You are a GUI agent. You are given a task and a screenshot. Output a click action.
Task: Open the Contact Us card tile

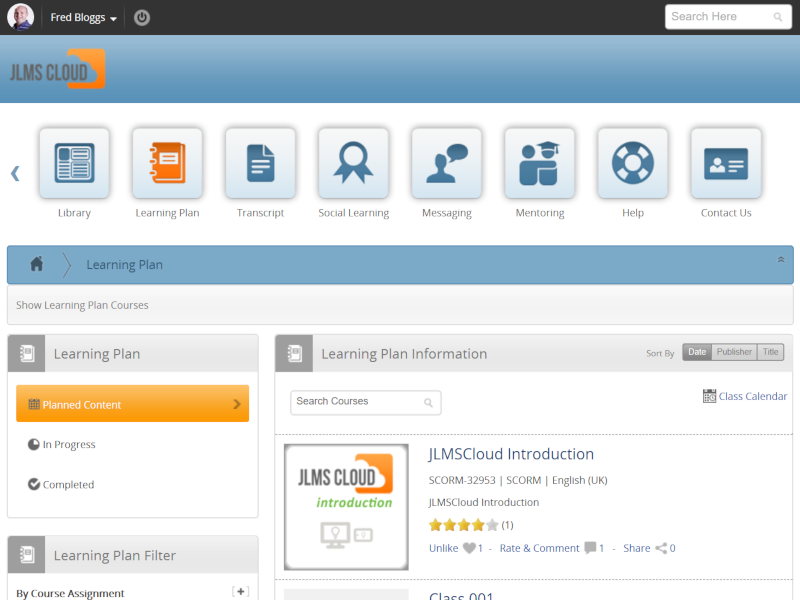pyautogui.click(x=726, y=163)
